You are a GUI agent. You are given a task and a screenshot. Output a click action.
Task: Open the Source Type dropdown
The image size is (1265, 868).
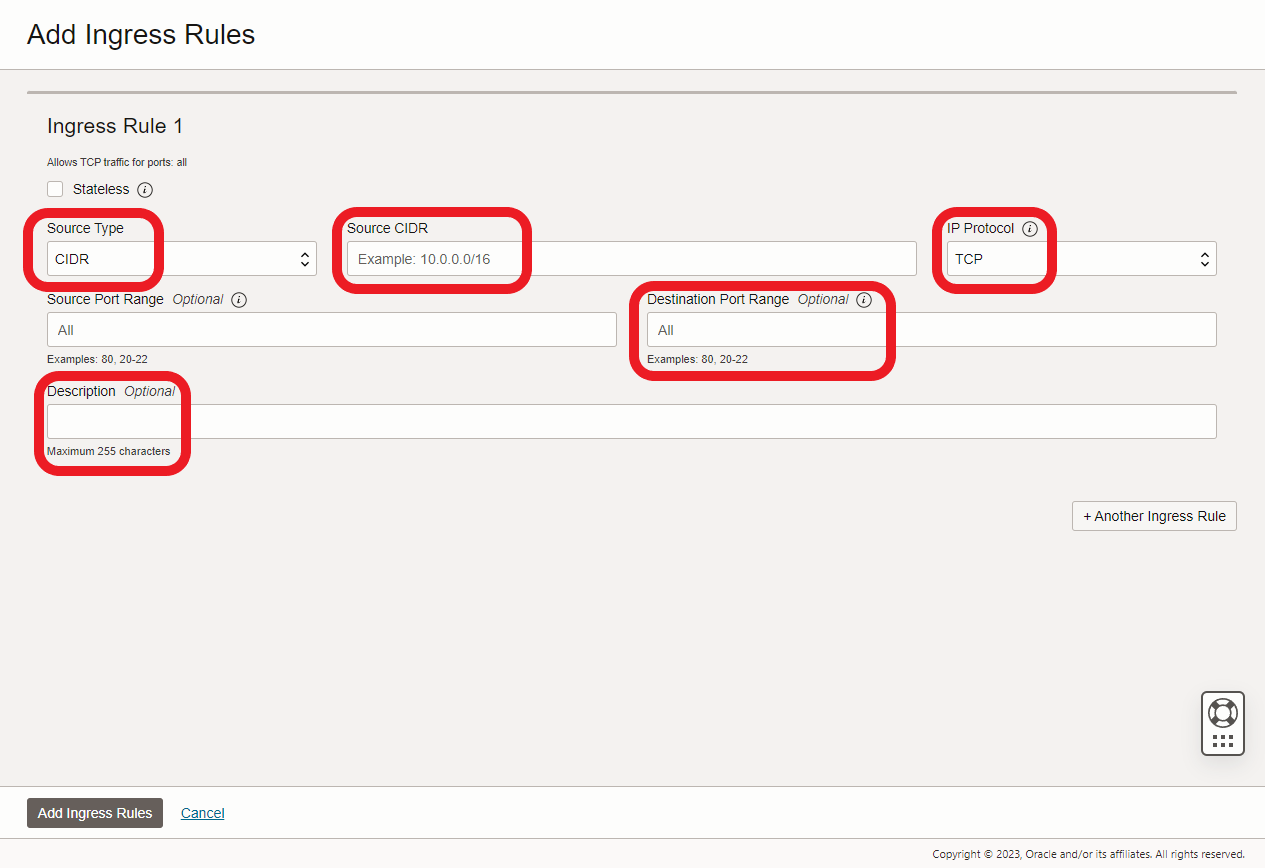pyautogui.click(x=181, y=259)
